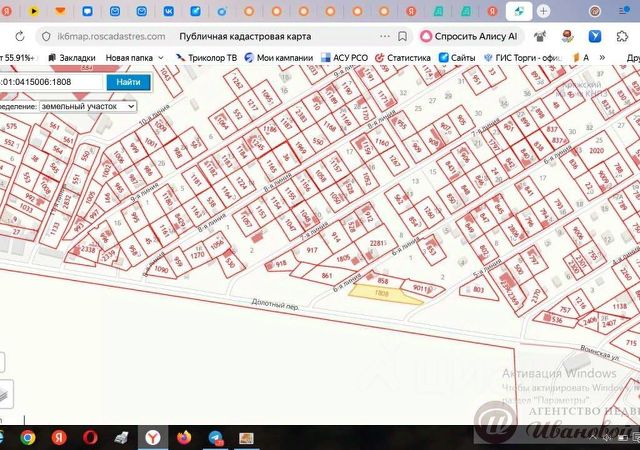Screen dimensions: 640x450
Task: Click parcel 803 on the map
Action: [x=478, y=290]
